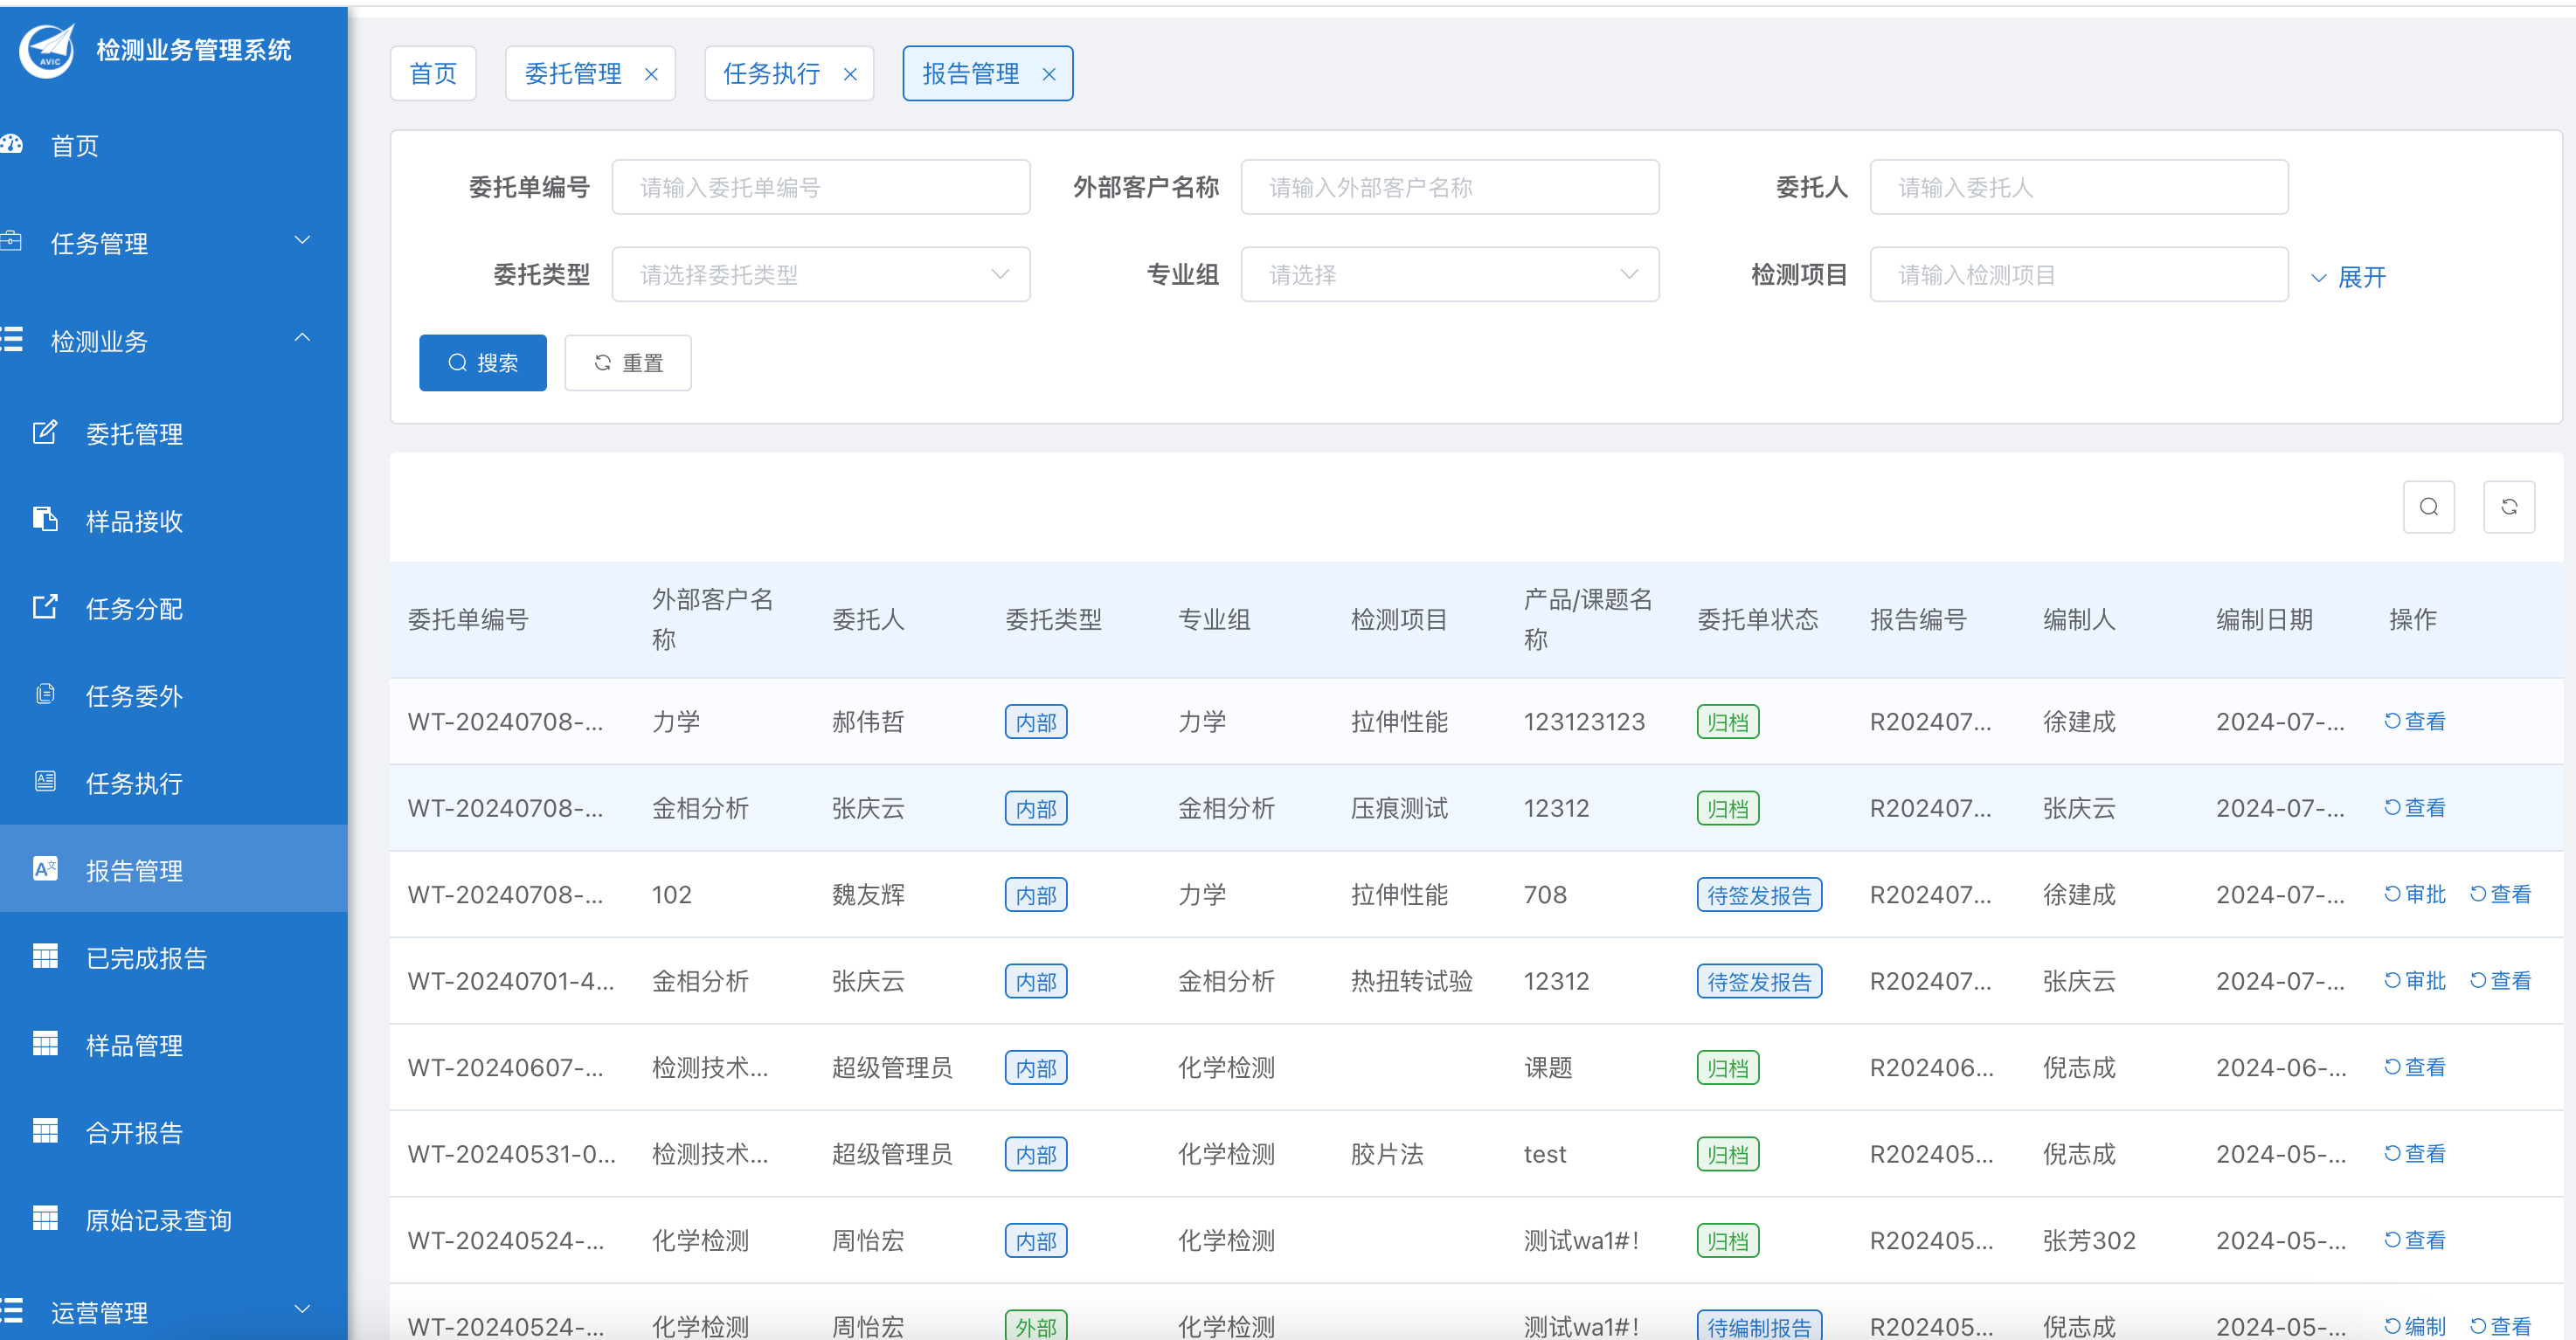Click 查看 for 热扭转试验 row

click(2501, 980)
